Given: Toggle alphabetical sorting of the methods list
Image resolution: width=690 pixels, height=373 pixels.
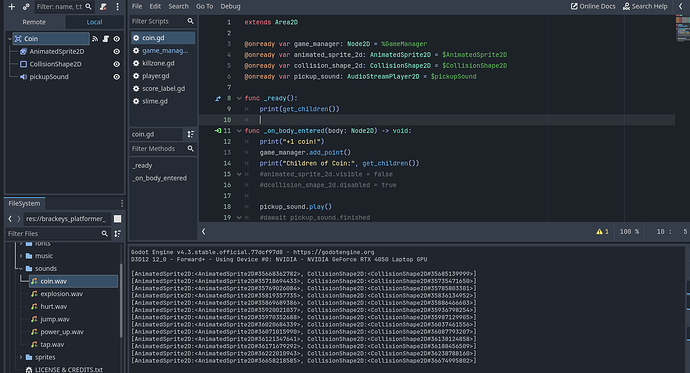Looking at the screenshot, I should pyautogui.click(x=191, y=134).
